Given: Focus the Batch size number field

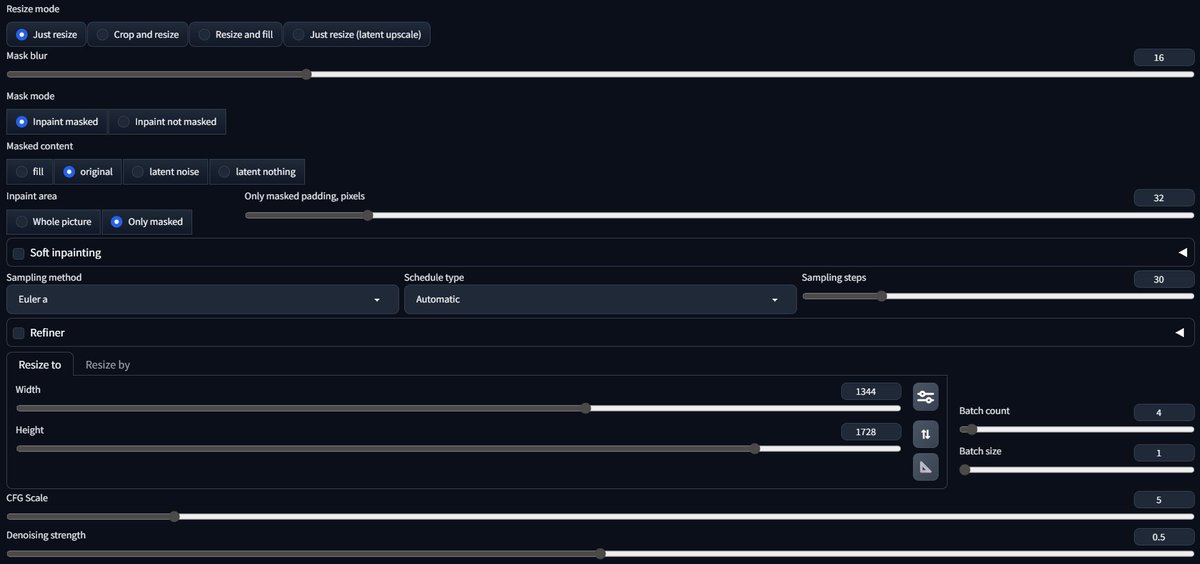Looking at the screenshot, I should (1164, 453).
